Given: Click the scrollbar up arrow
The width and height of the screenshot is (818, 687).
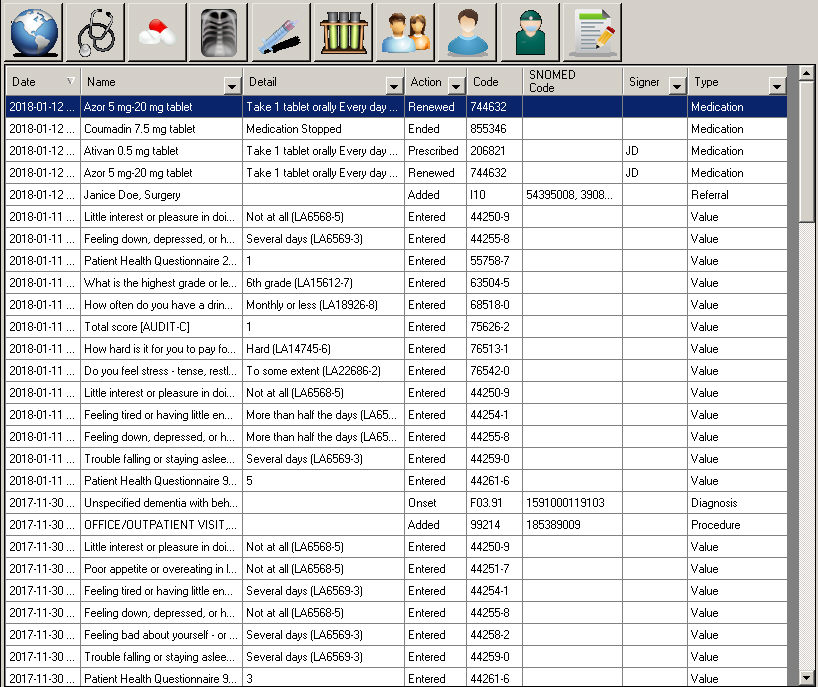Looking at the screenshot, I should (x=806, y=73).
